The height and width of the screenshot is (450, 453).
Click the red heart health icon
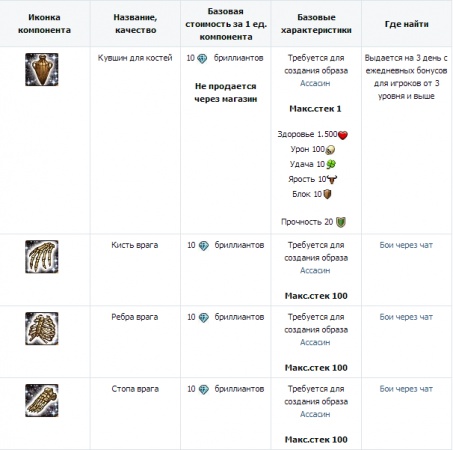(x=343, y=135)
